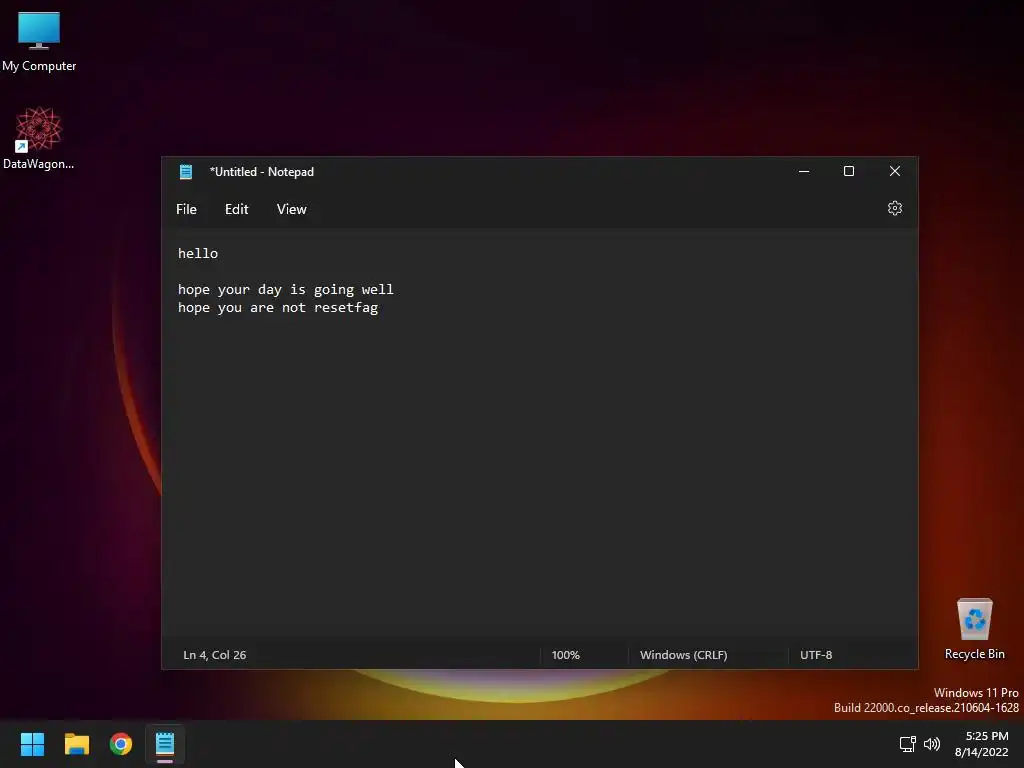Click the 100% zoom level in status bar
Image resolution: width=1024 pixels, height=768 pixels.
click(566, 654)
